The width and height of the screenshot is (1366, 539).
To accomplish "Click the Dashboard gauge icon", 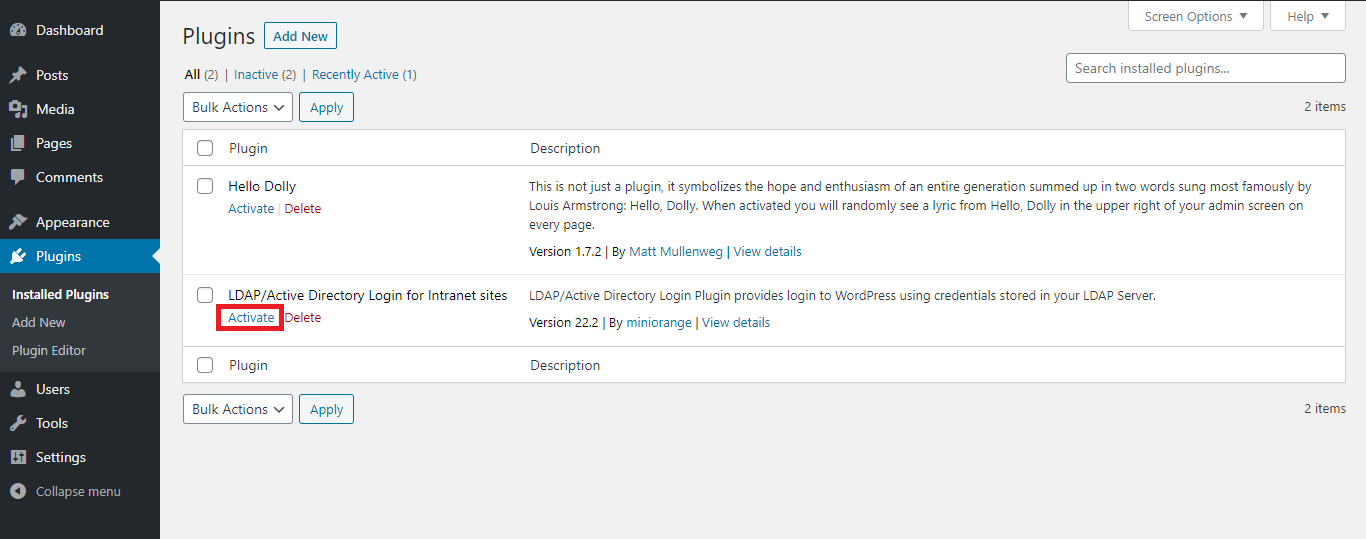I will pyautogui.click(x=18, y=30).
